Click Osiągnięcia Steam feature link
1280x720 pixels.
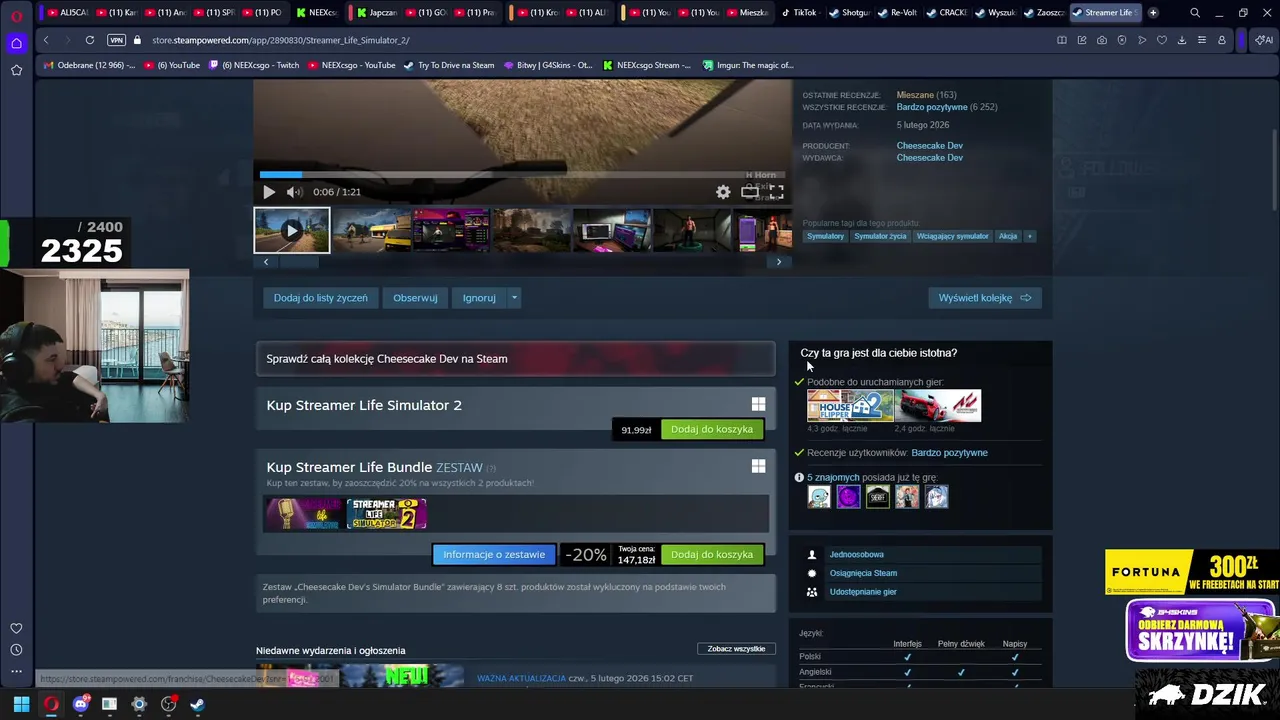coord(863,574)
